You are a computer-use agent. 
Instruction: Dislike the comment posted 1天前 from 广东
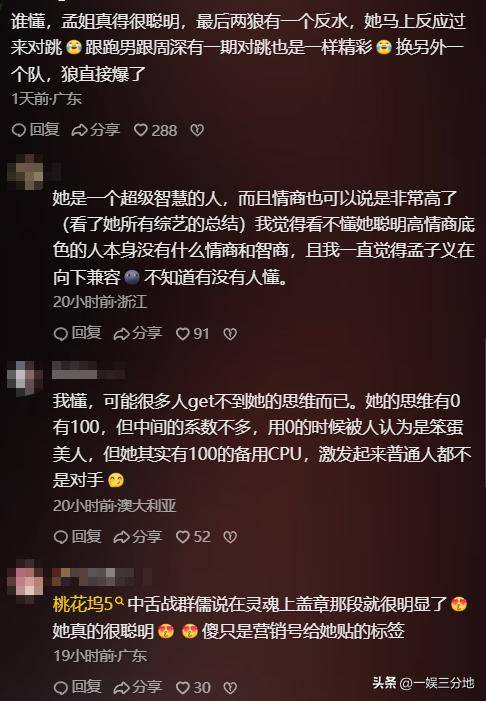tap(197, 130)
